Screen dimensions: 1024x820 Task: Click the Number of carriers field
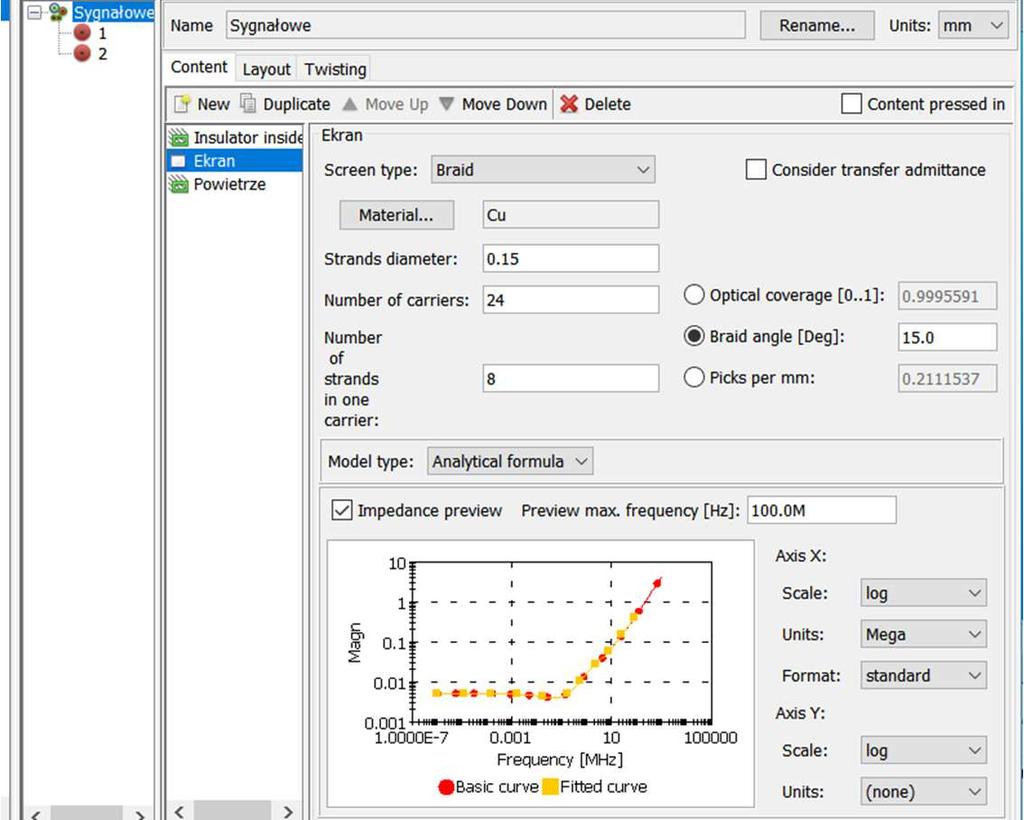coord(571,300)
